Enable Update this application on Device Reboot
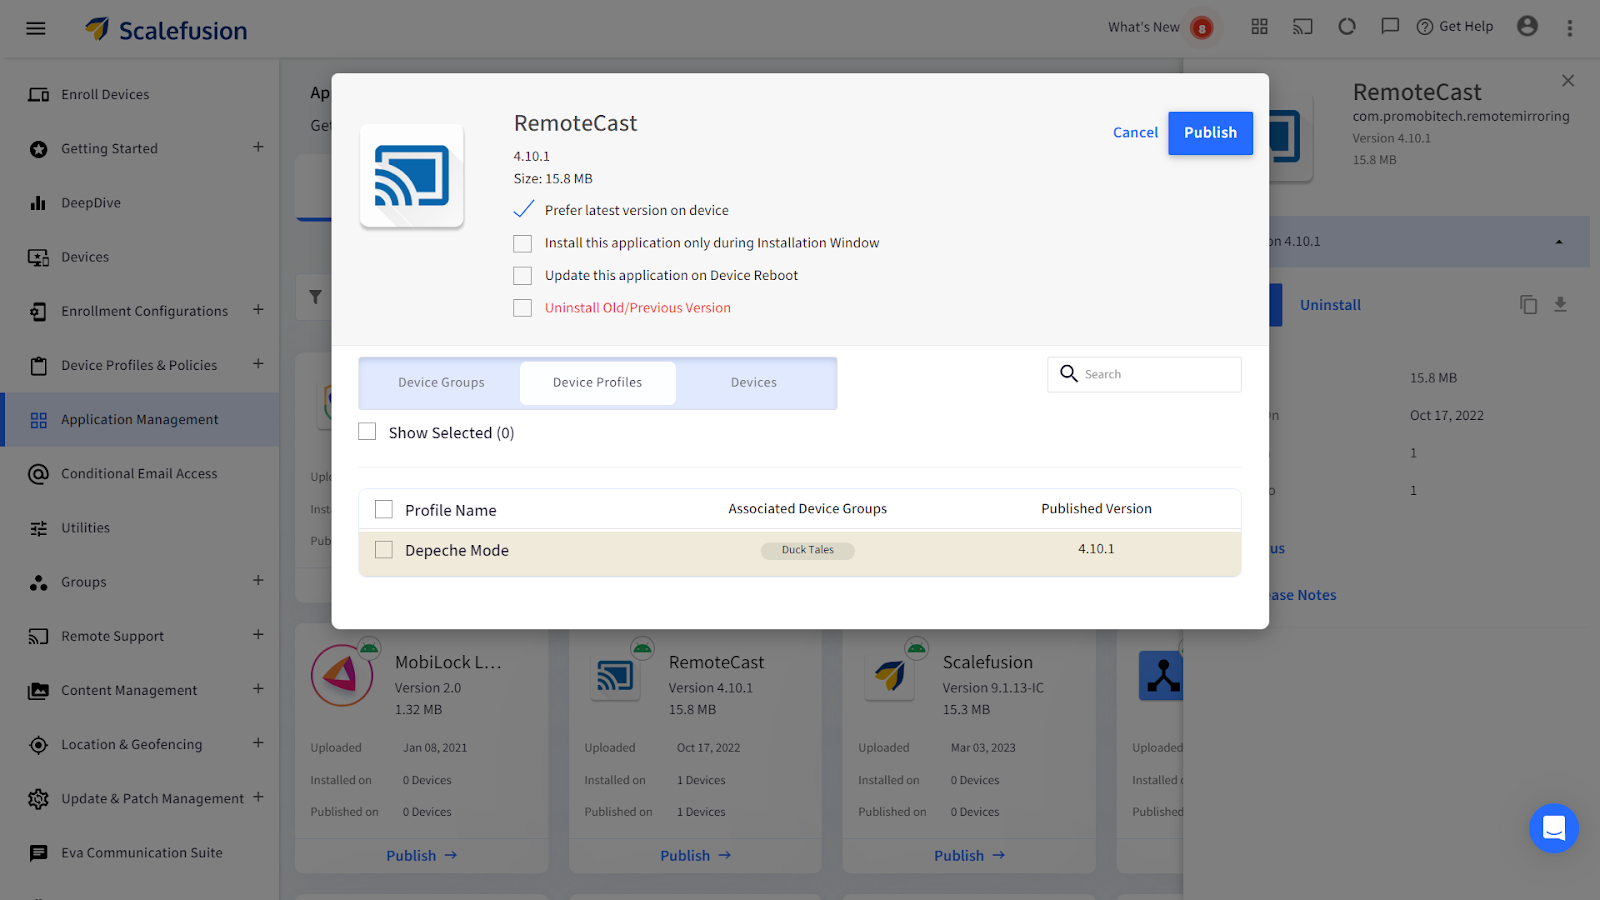Viewport: 1600px width, 900px height. pos(521,275)
